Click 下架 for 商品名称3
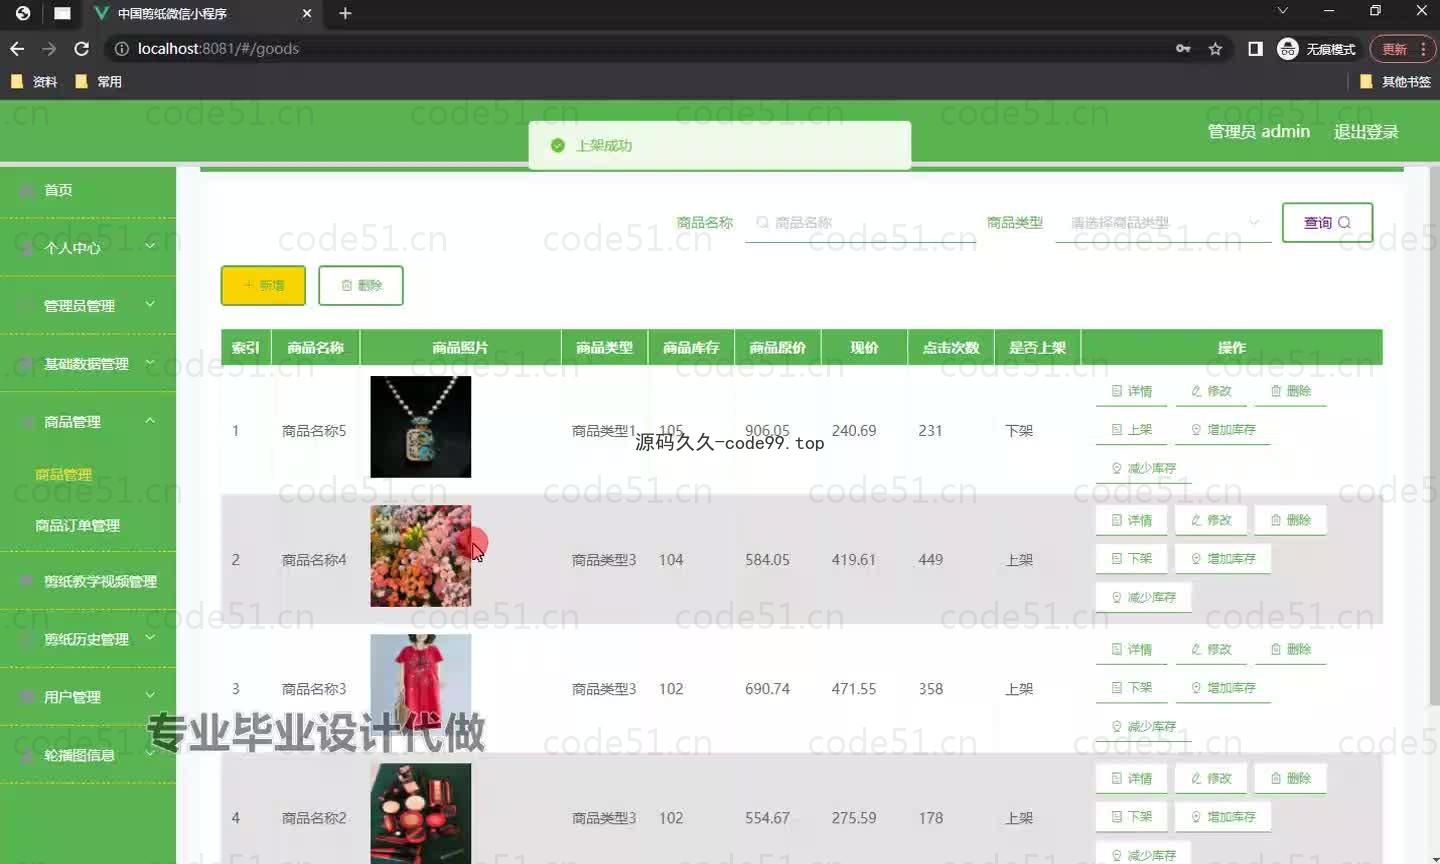Screen dimensions: 1440x864 (1132, 688)
